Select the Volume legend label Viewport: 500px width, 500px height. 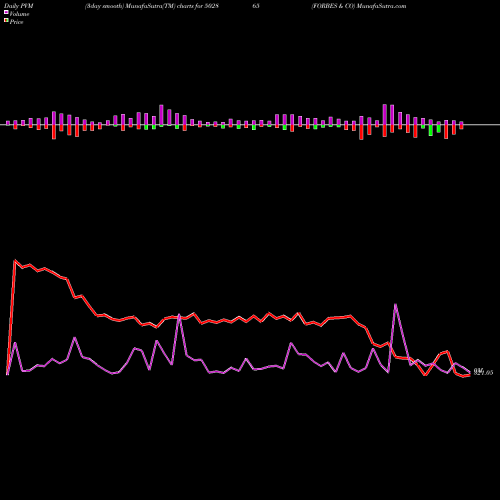pos(19,14)
